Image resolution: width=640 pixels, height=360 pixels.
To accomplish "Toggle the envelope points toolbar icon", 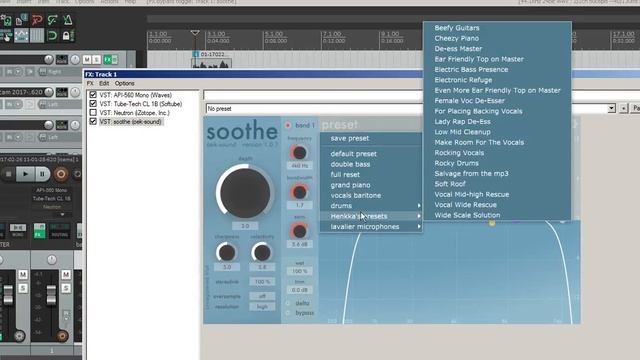I will [21, 36].
